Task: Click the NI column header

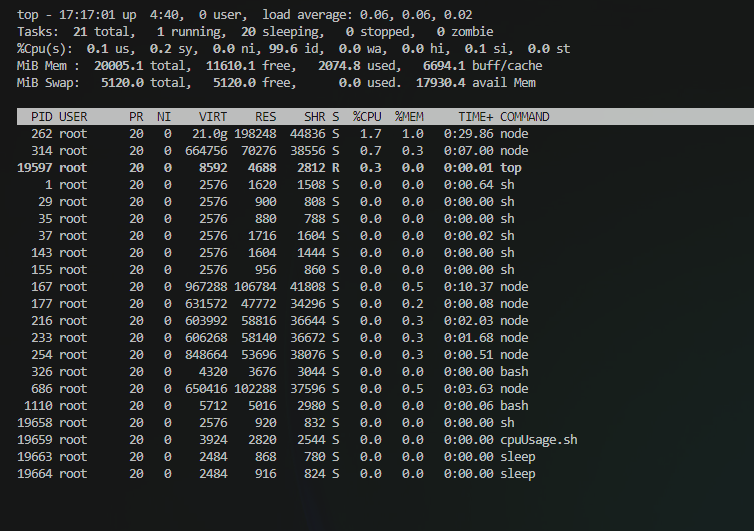Action: 164,117
